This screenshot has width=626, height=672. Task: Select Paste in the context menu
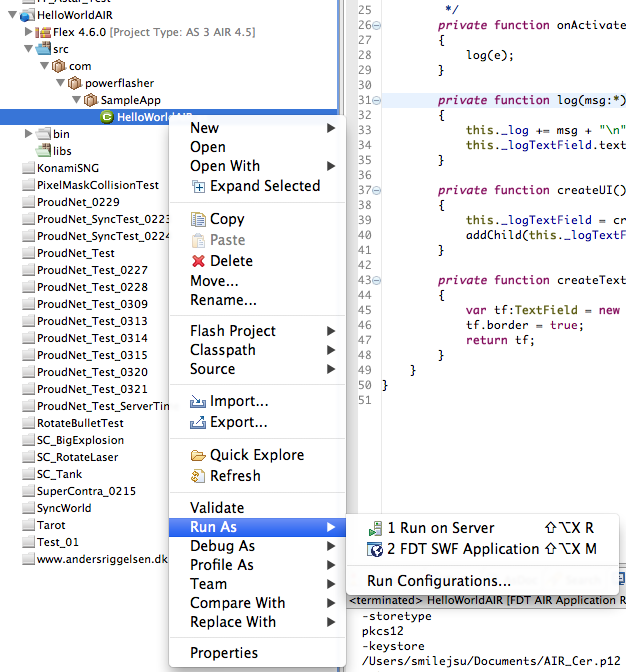click(x=258, y=240)
